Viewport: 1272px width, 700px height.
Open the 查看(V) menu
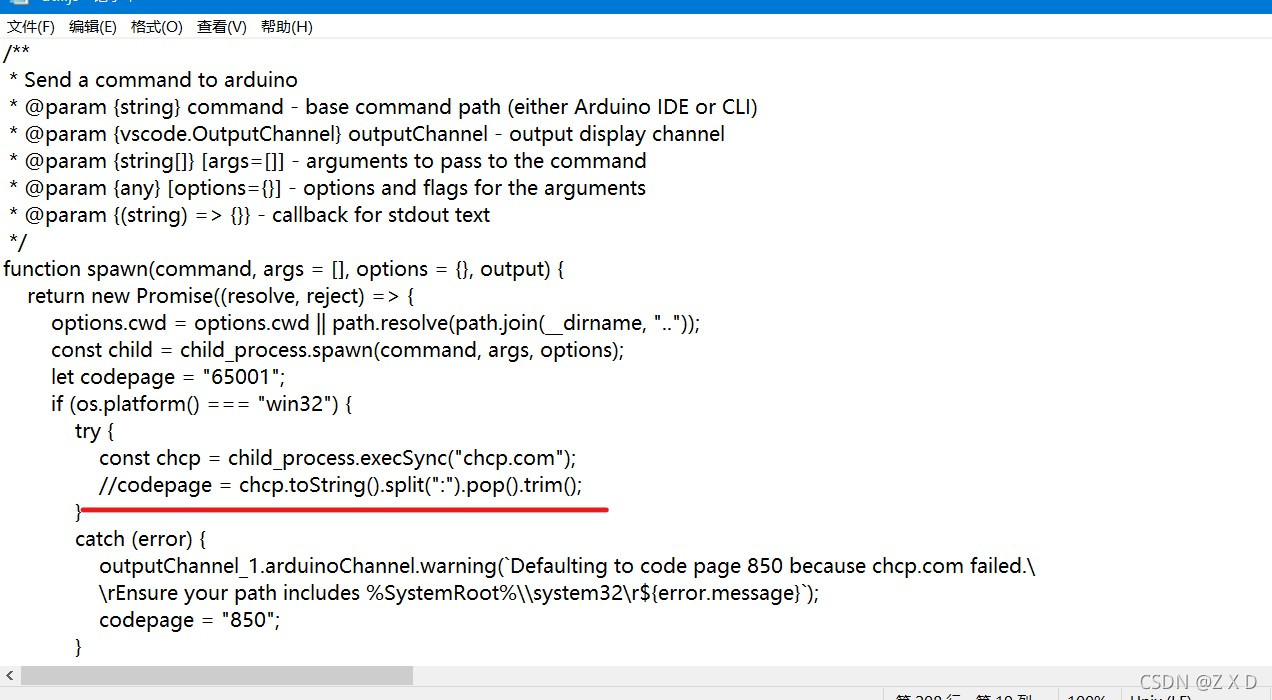coord(222,27)
